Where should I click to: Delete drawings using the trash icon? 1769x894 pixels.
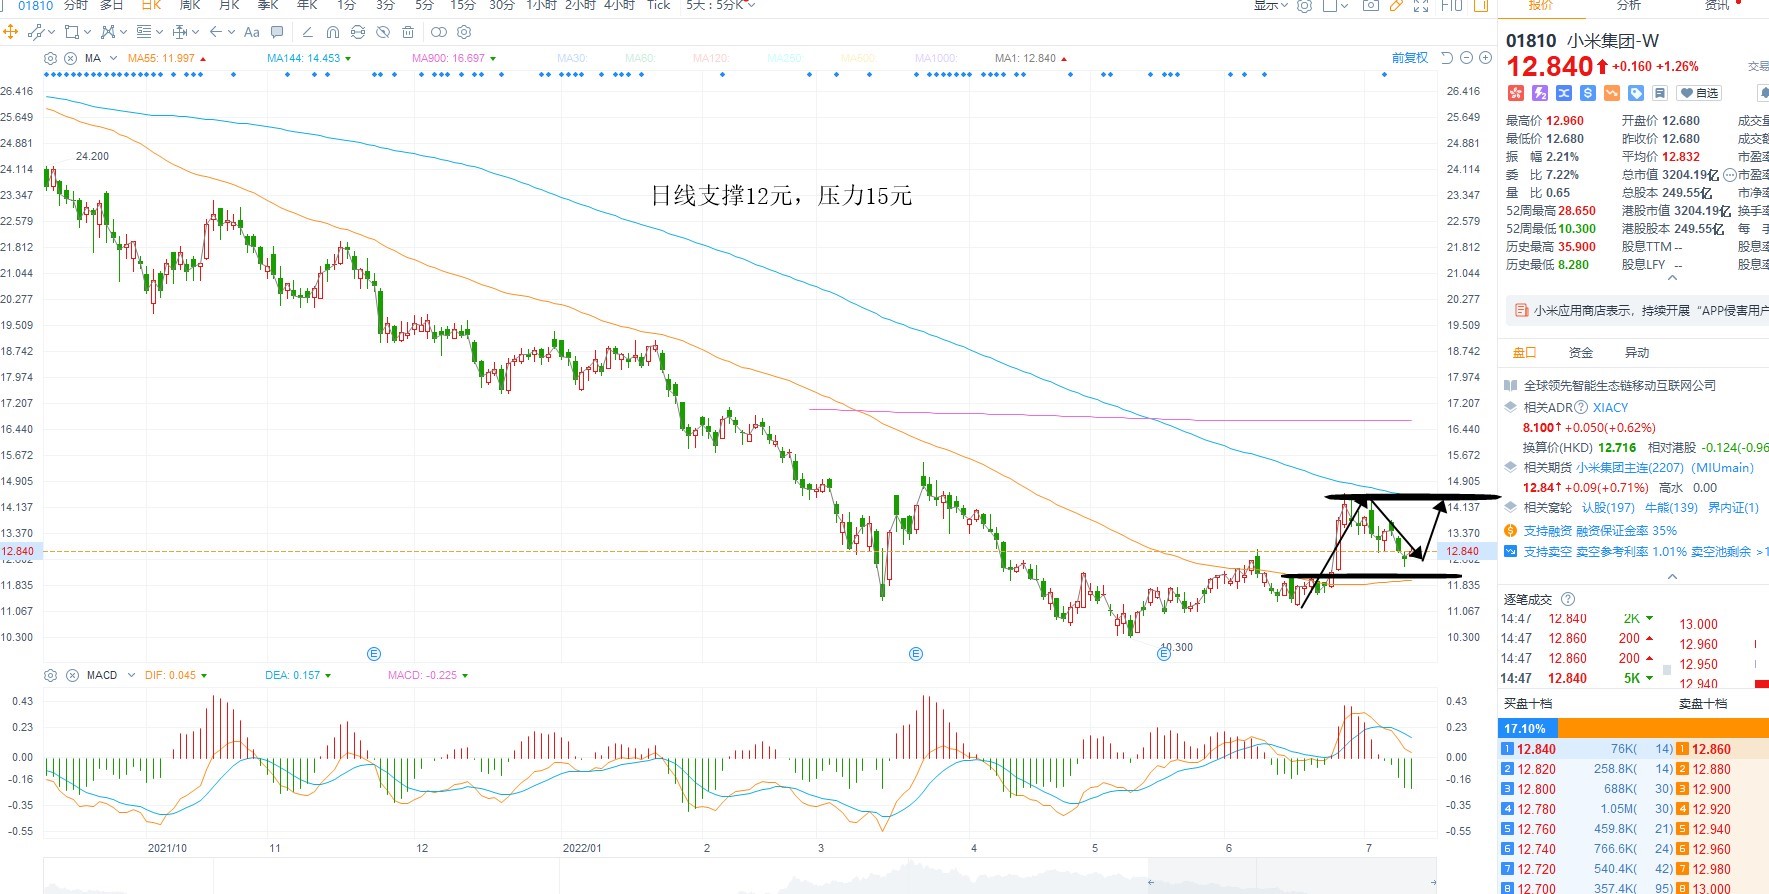408,32
